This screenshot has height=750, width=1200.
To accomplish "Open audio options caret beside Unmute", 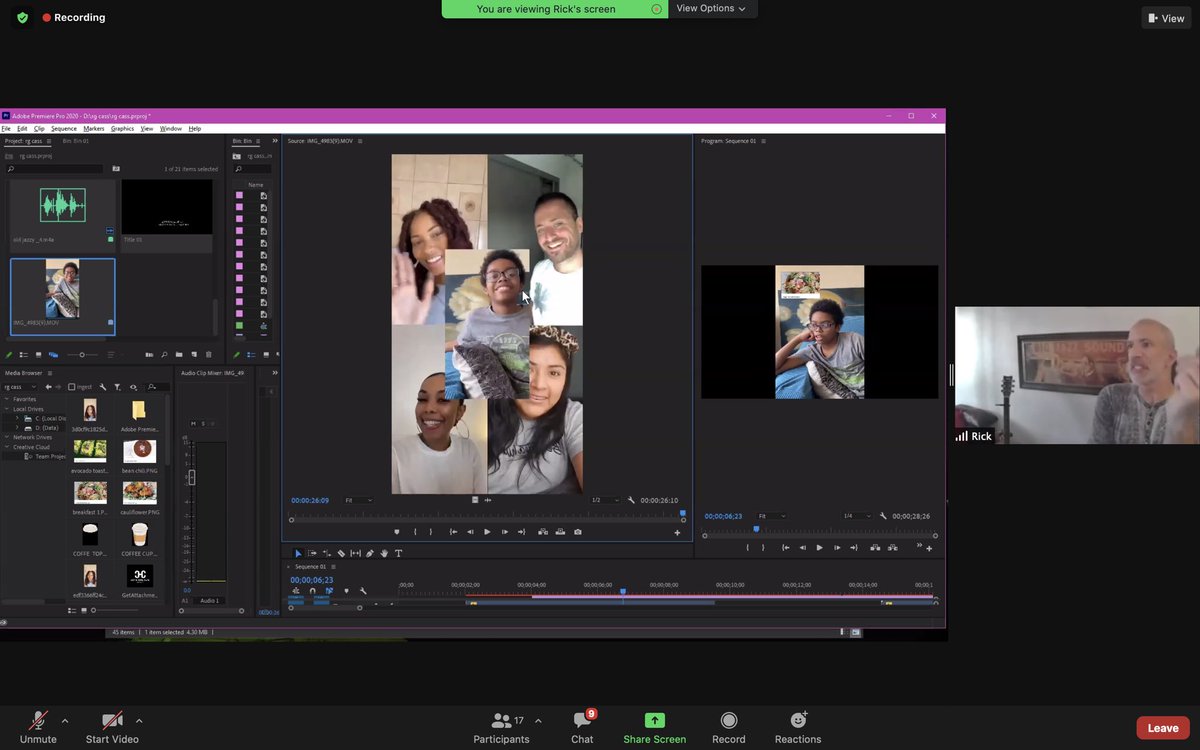I will [65, 721].
